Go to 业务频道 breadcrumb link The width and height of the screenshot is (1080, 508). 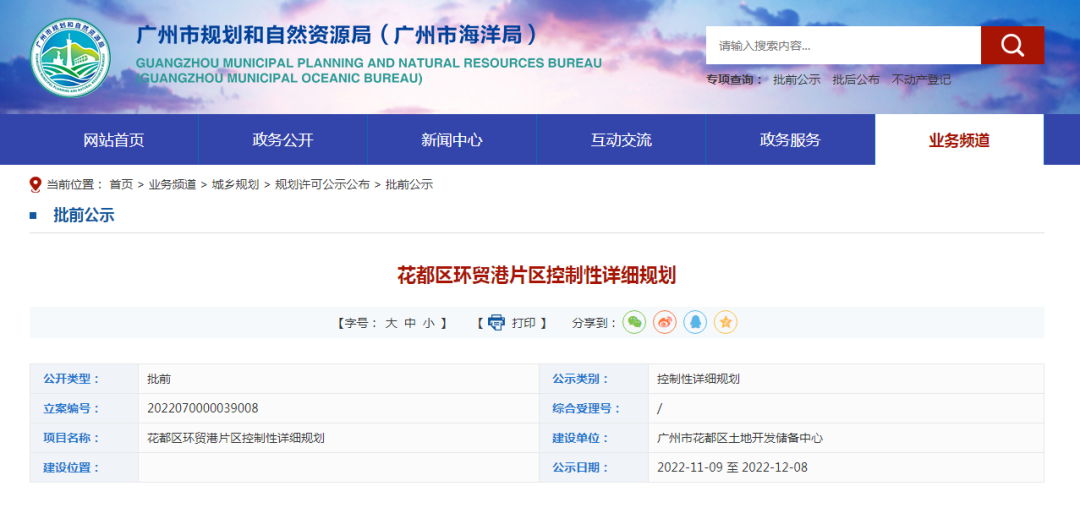(x=172, y=184)
